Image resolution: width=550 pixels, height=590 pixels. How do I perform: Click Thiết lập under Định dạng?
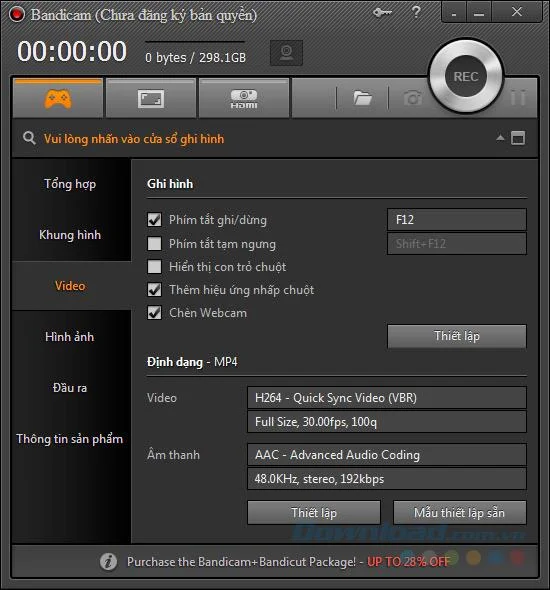[314, 512]
